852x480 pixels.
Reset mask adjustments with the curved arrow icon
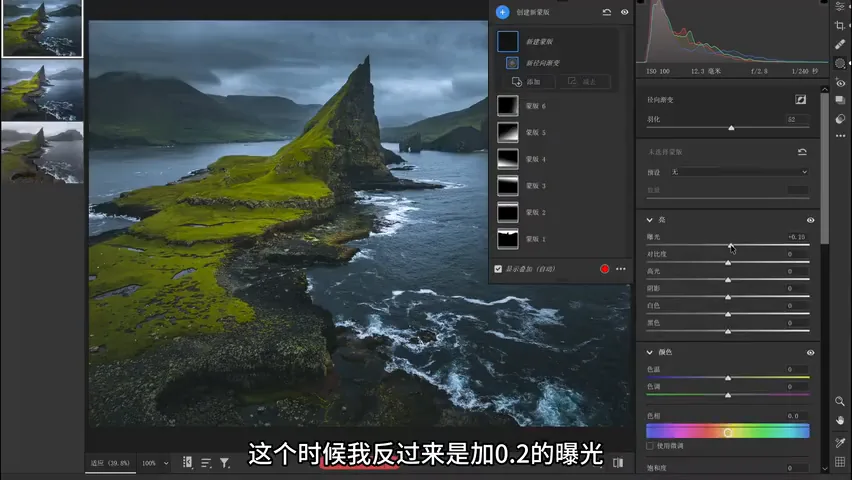click(802, 152)
